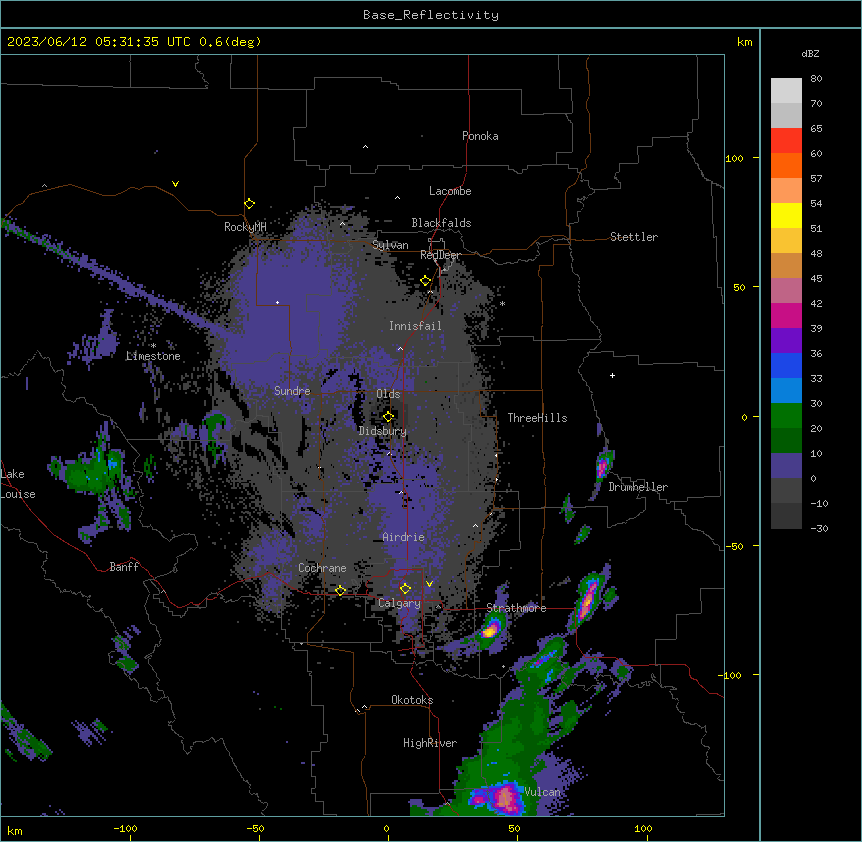Click the yellow diamond marker below RedDeer
This screenshot has height=842, width=862.
tap(425, 281)
